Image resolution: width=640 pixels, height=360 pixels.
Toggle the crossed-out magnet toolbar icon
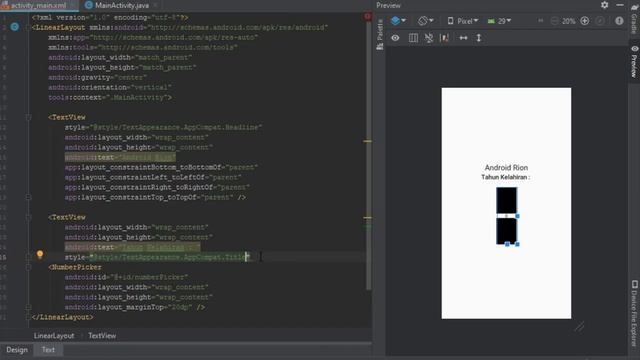pyautogui.click(x=429, y=38)
